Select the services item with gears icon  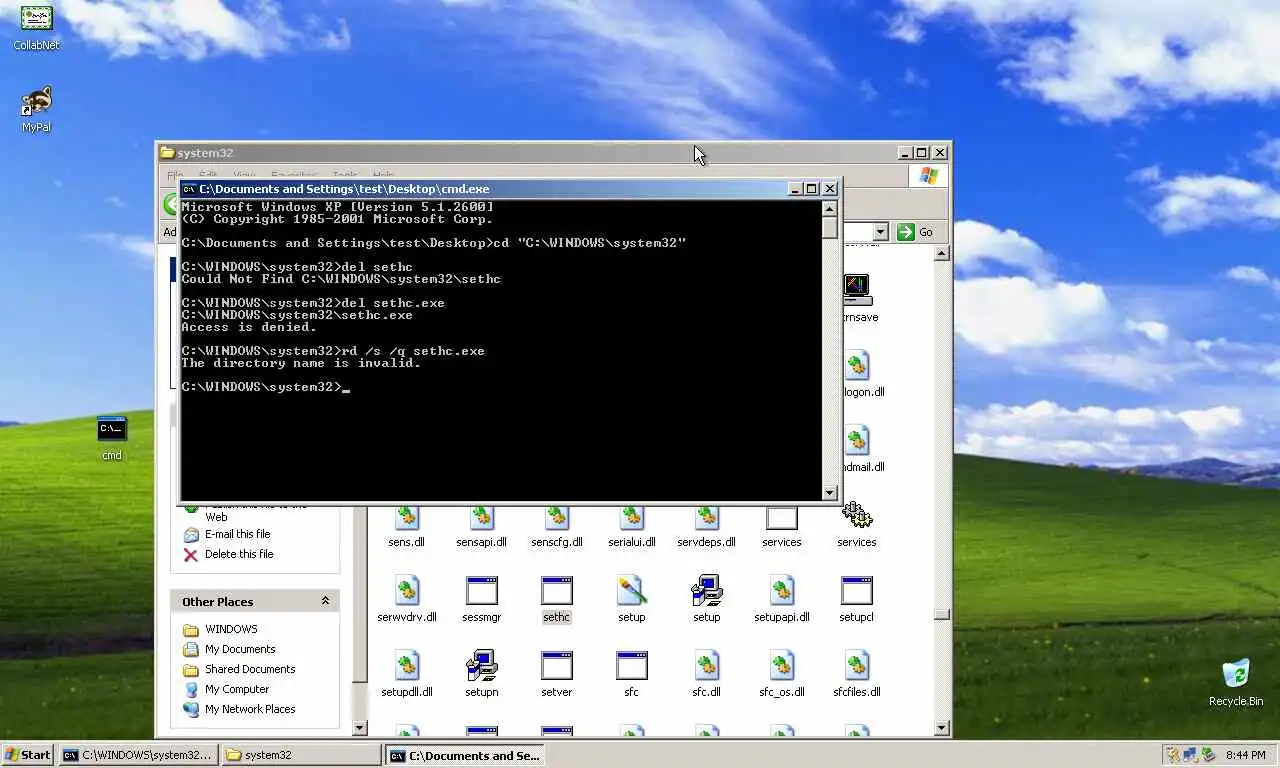(856, 525)
